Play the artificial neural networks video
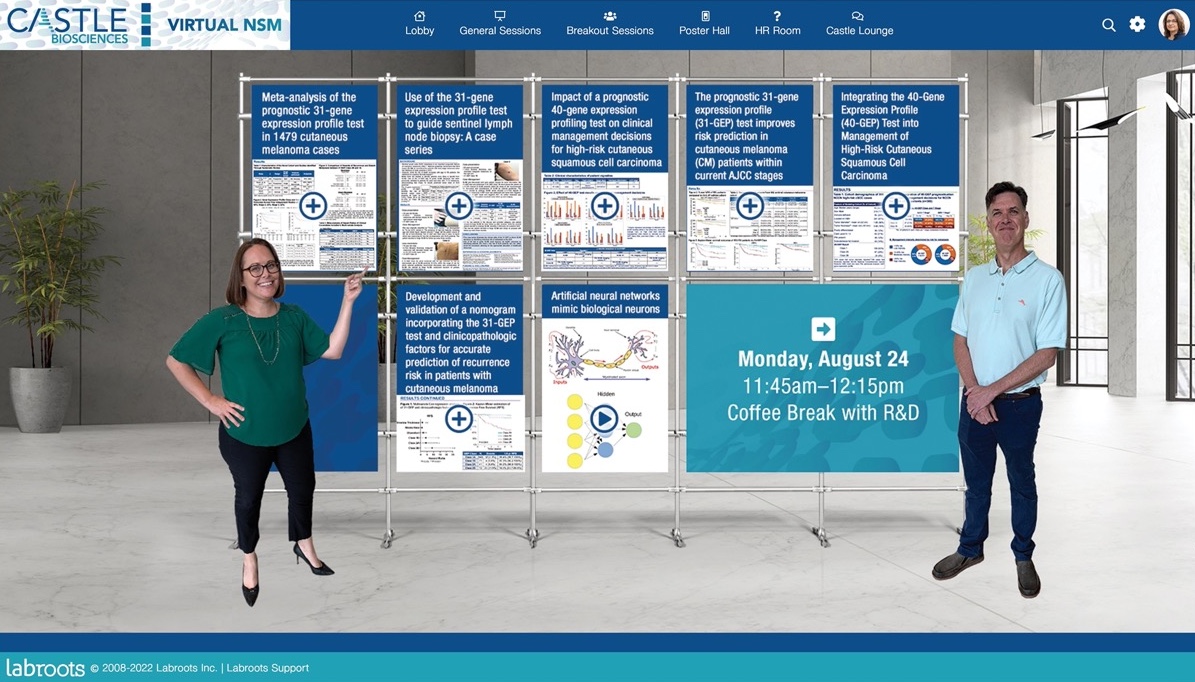1195x682 pixels. click(x=604, y=418)
